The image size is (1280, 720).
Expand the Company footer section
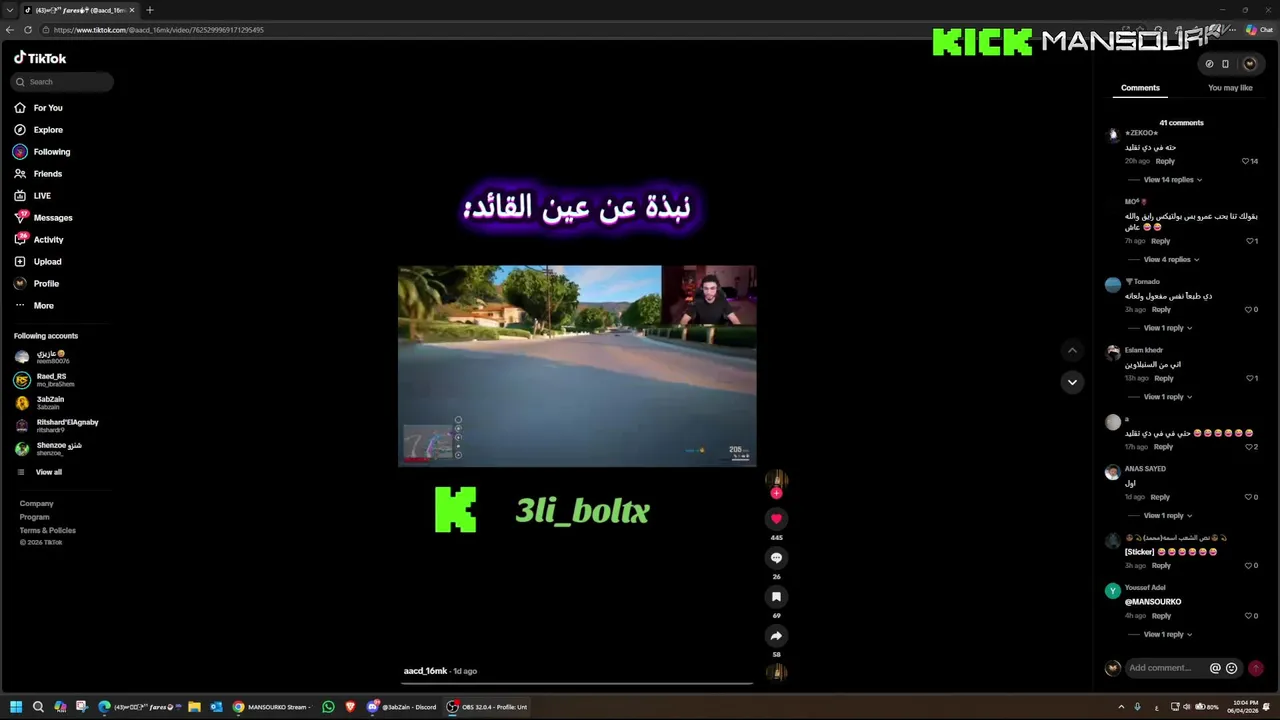tap(37, 504)
